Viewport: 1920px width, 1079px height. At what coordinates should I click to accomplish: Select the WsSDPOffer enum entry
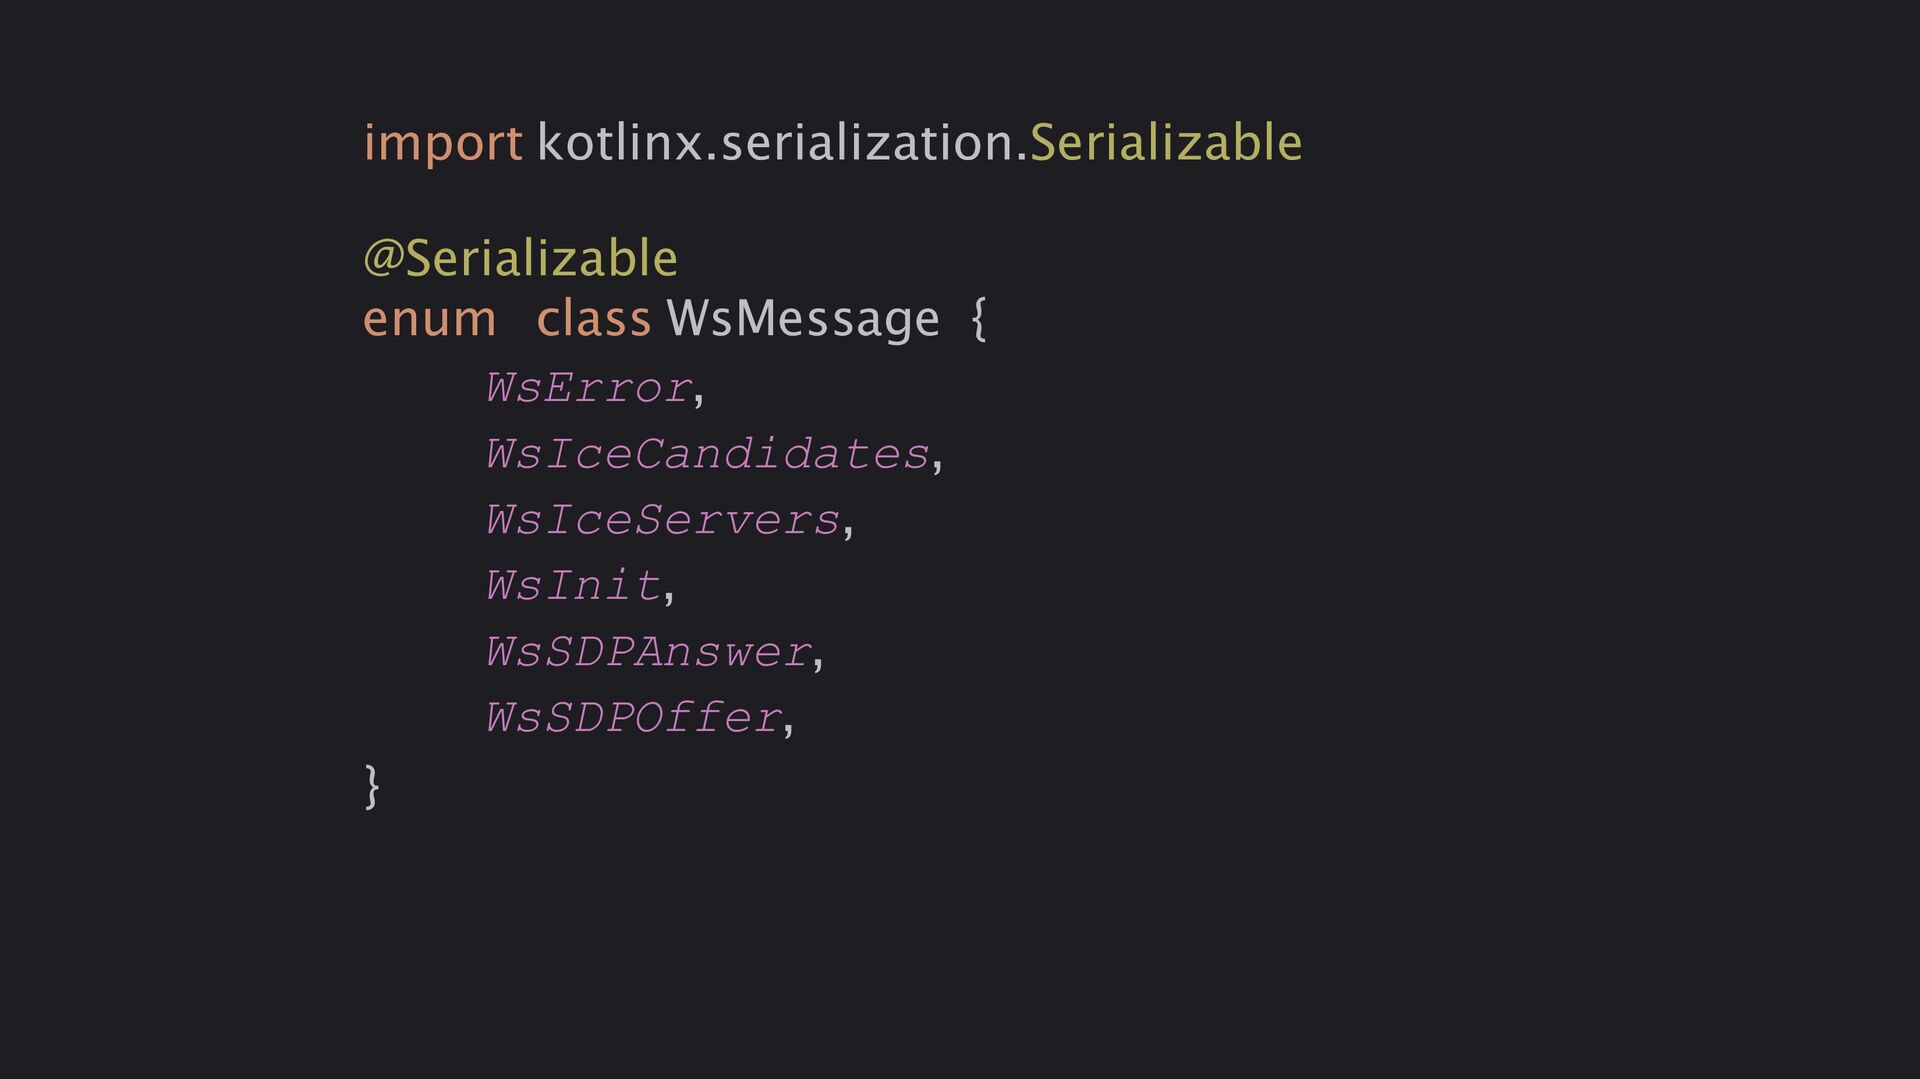[633, 718]
